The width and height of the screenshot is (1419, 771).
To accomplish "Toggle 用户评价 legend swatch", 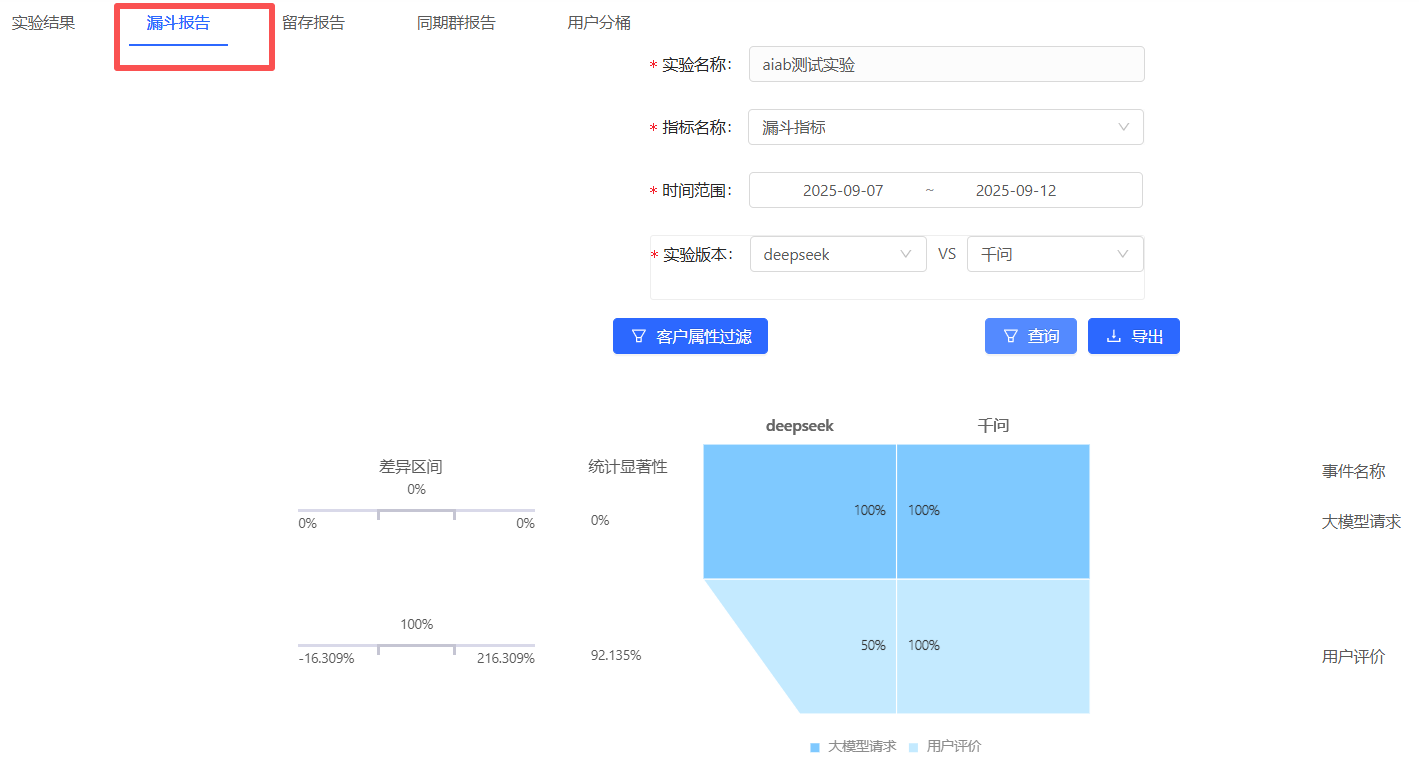I will 913,747.
